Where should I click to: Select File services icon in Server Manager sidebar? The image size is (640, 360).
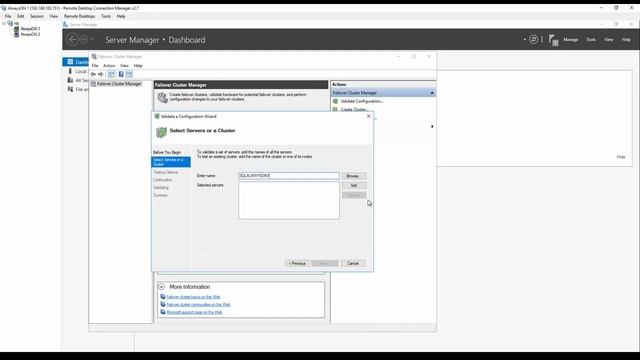pos(70,89)
